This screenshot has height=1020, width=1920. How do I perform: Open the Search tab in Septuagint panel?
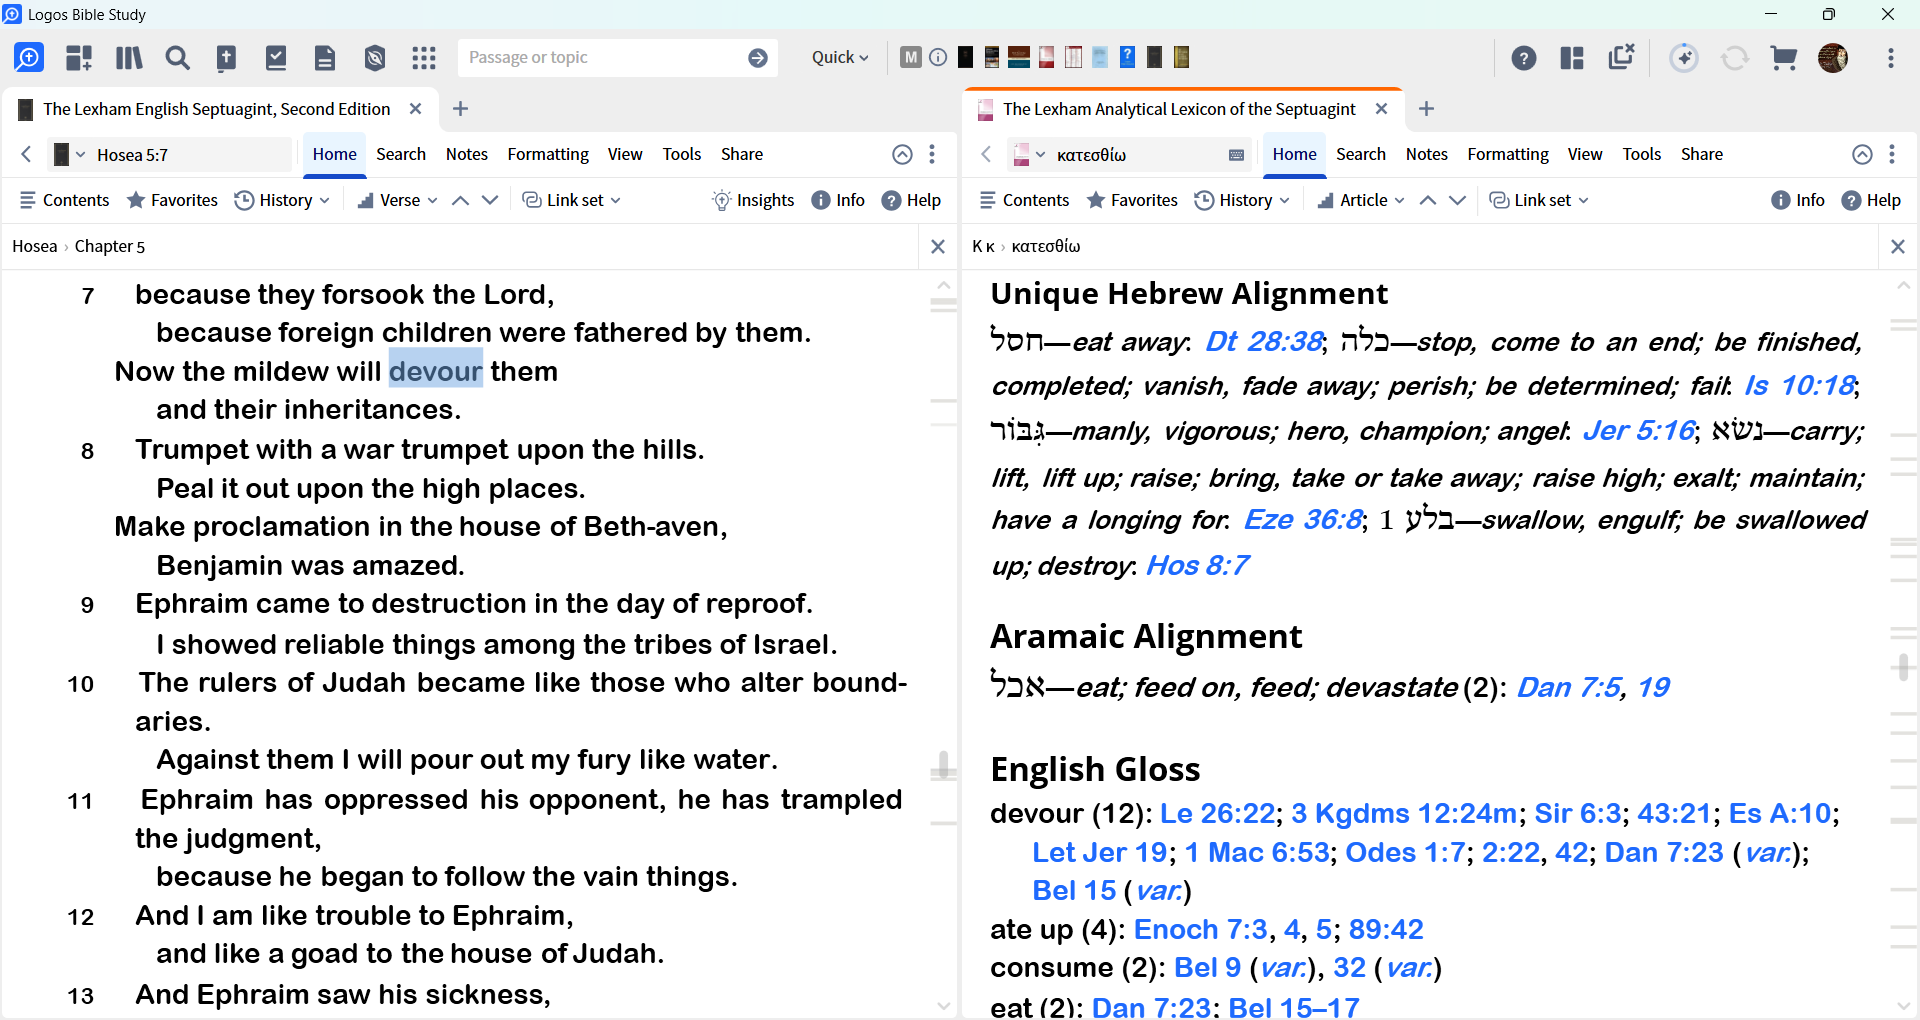point(401,154)
